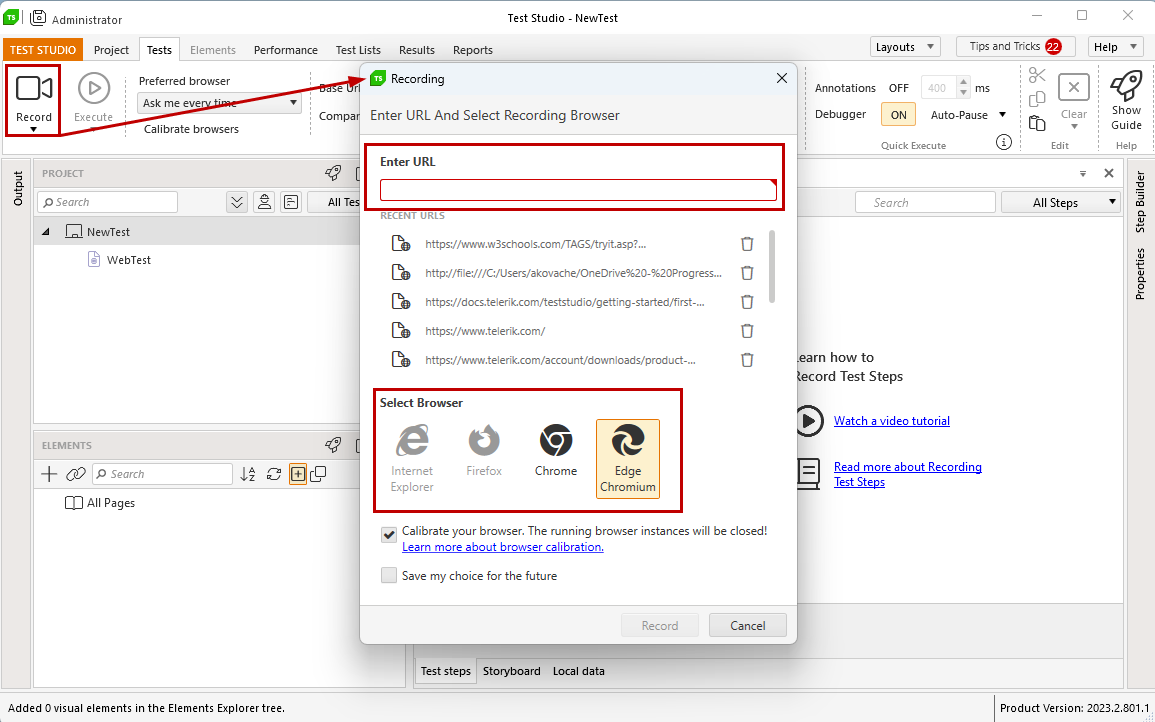Click the Record camera icon
Image resolution: width=1155 pixels, height=722 pixels.
click(x=34, y=88)
